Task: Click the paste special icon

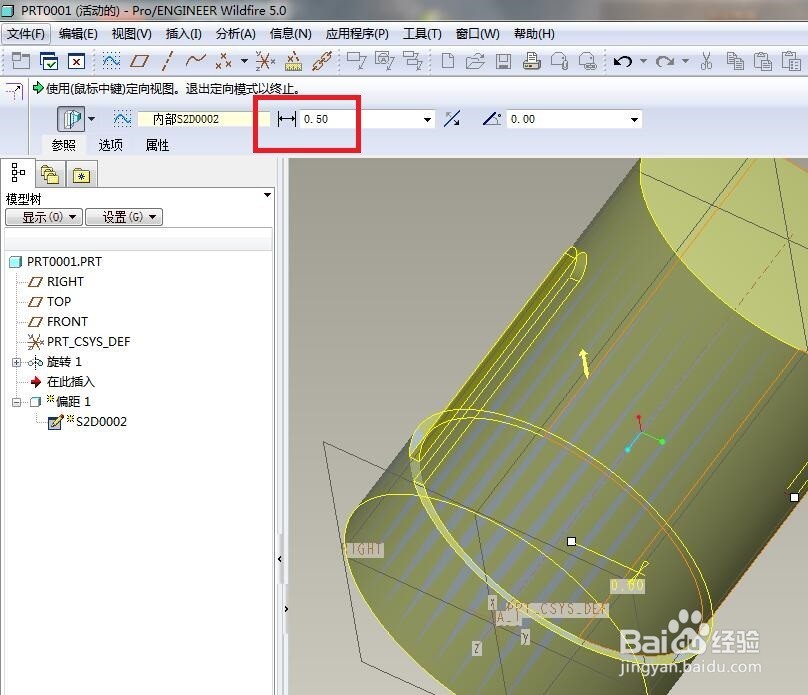Action: 791,61
